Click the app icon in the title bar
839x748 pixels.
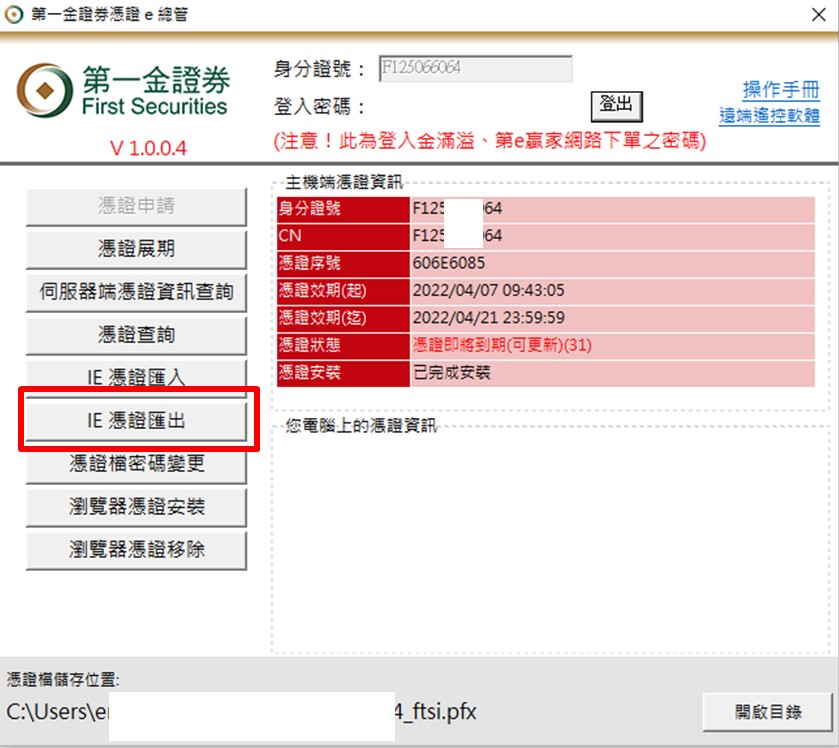[13, 15]
